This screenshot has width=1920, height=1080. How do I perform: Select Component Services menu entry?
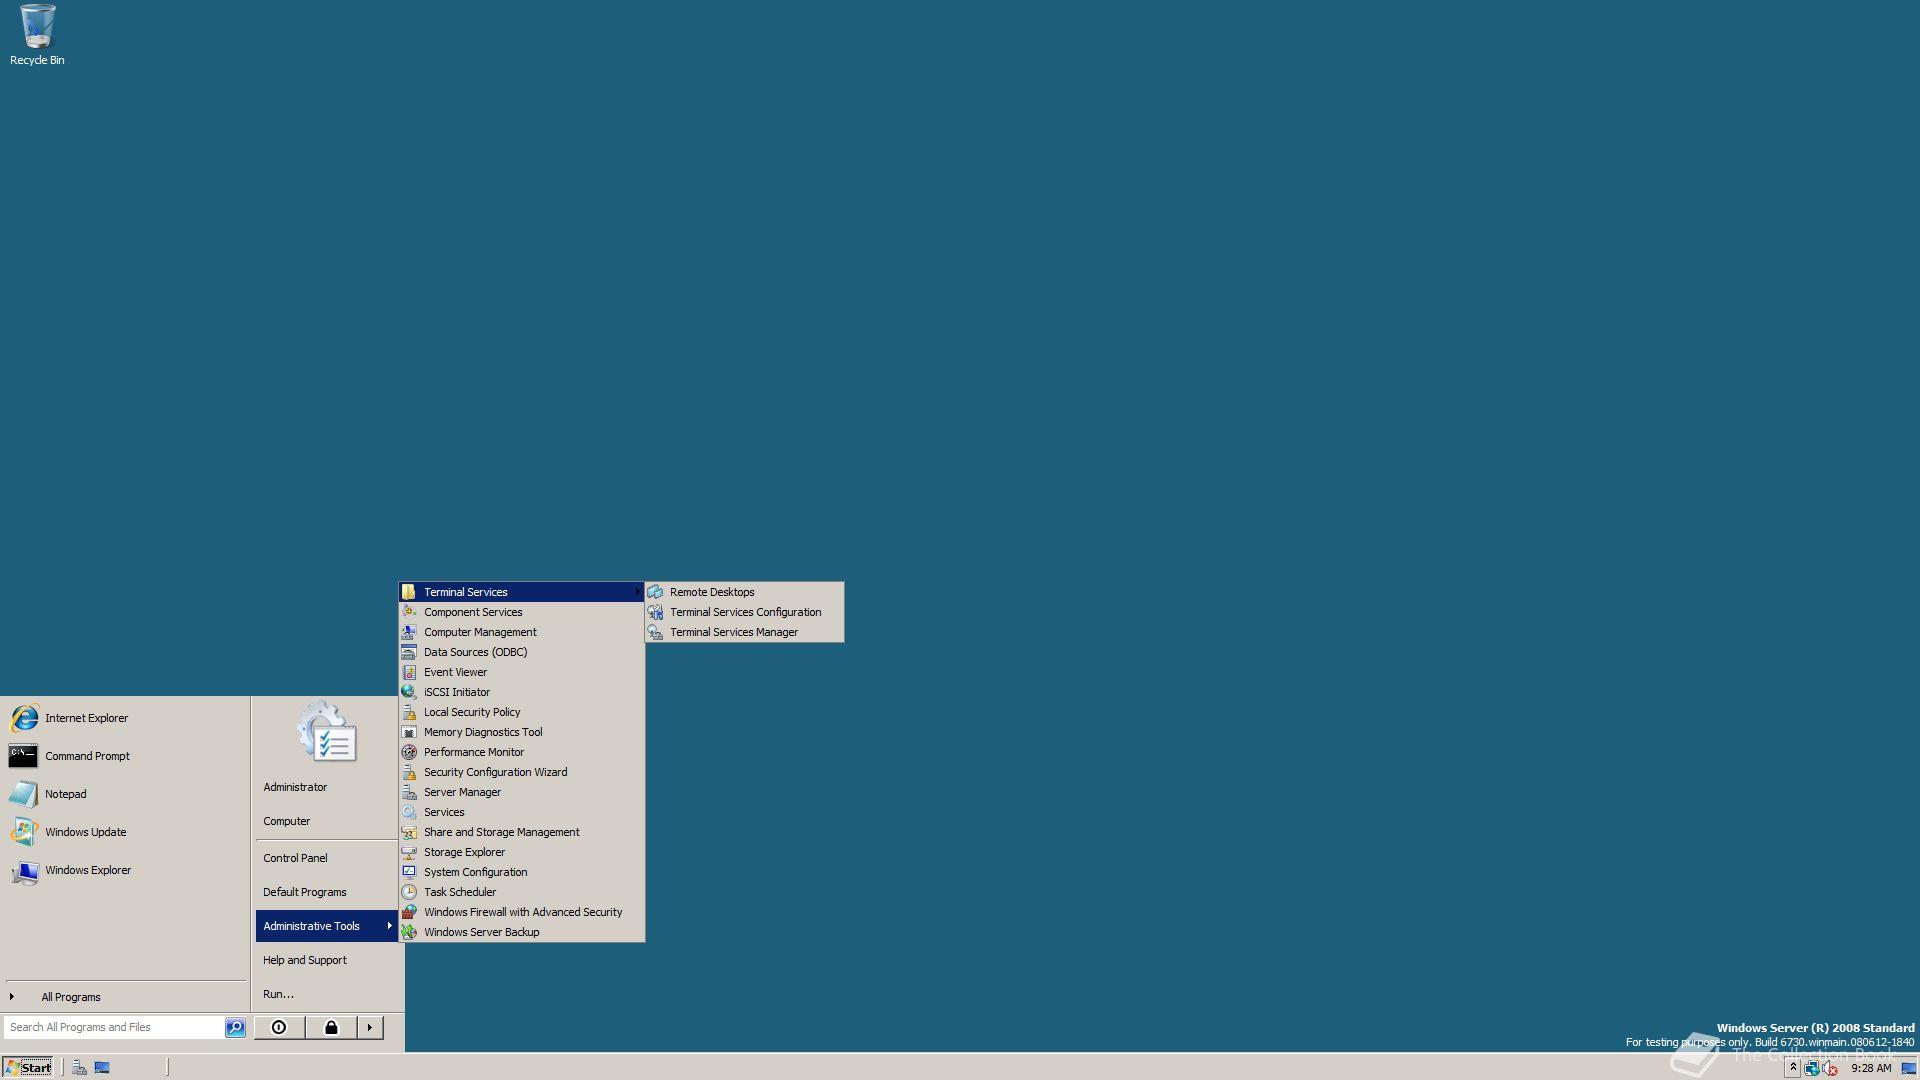coord(521,612)
